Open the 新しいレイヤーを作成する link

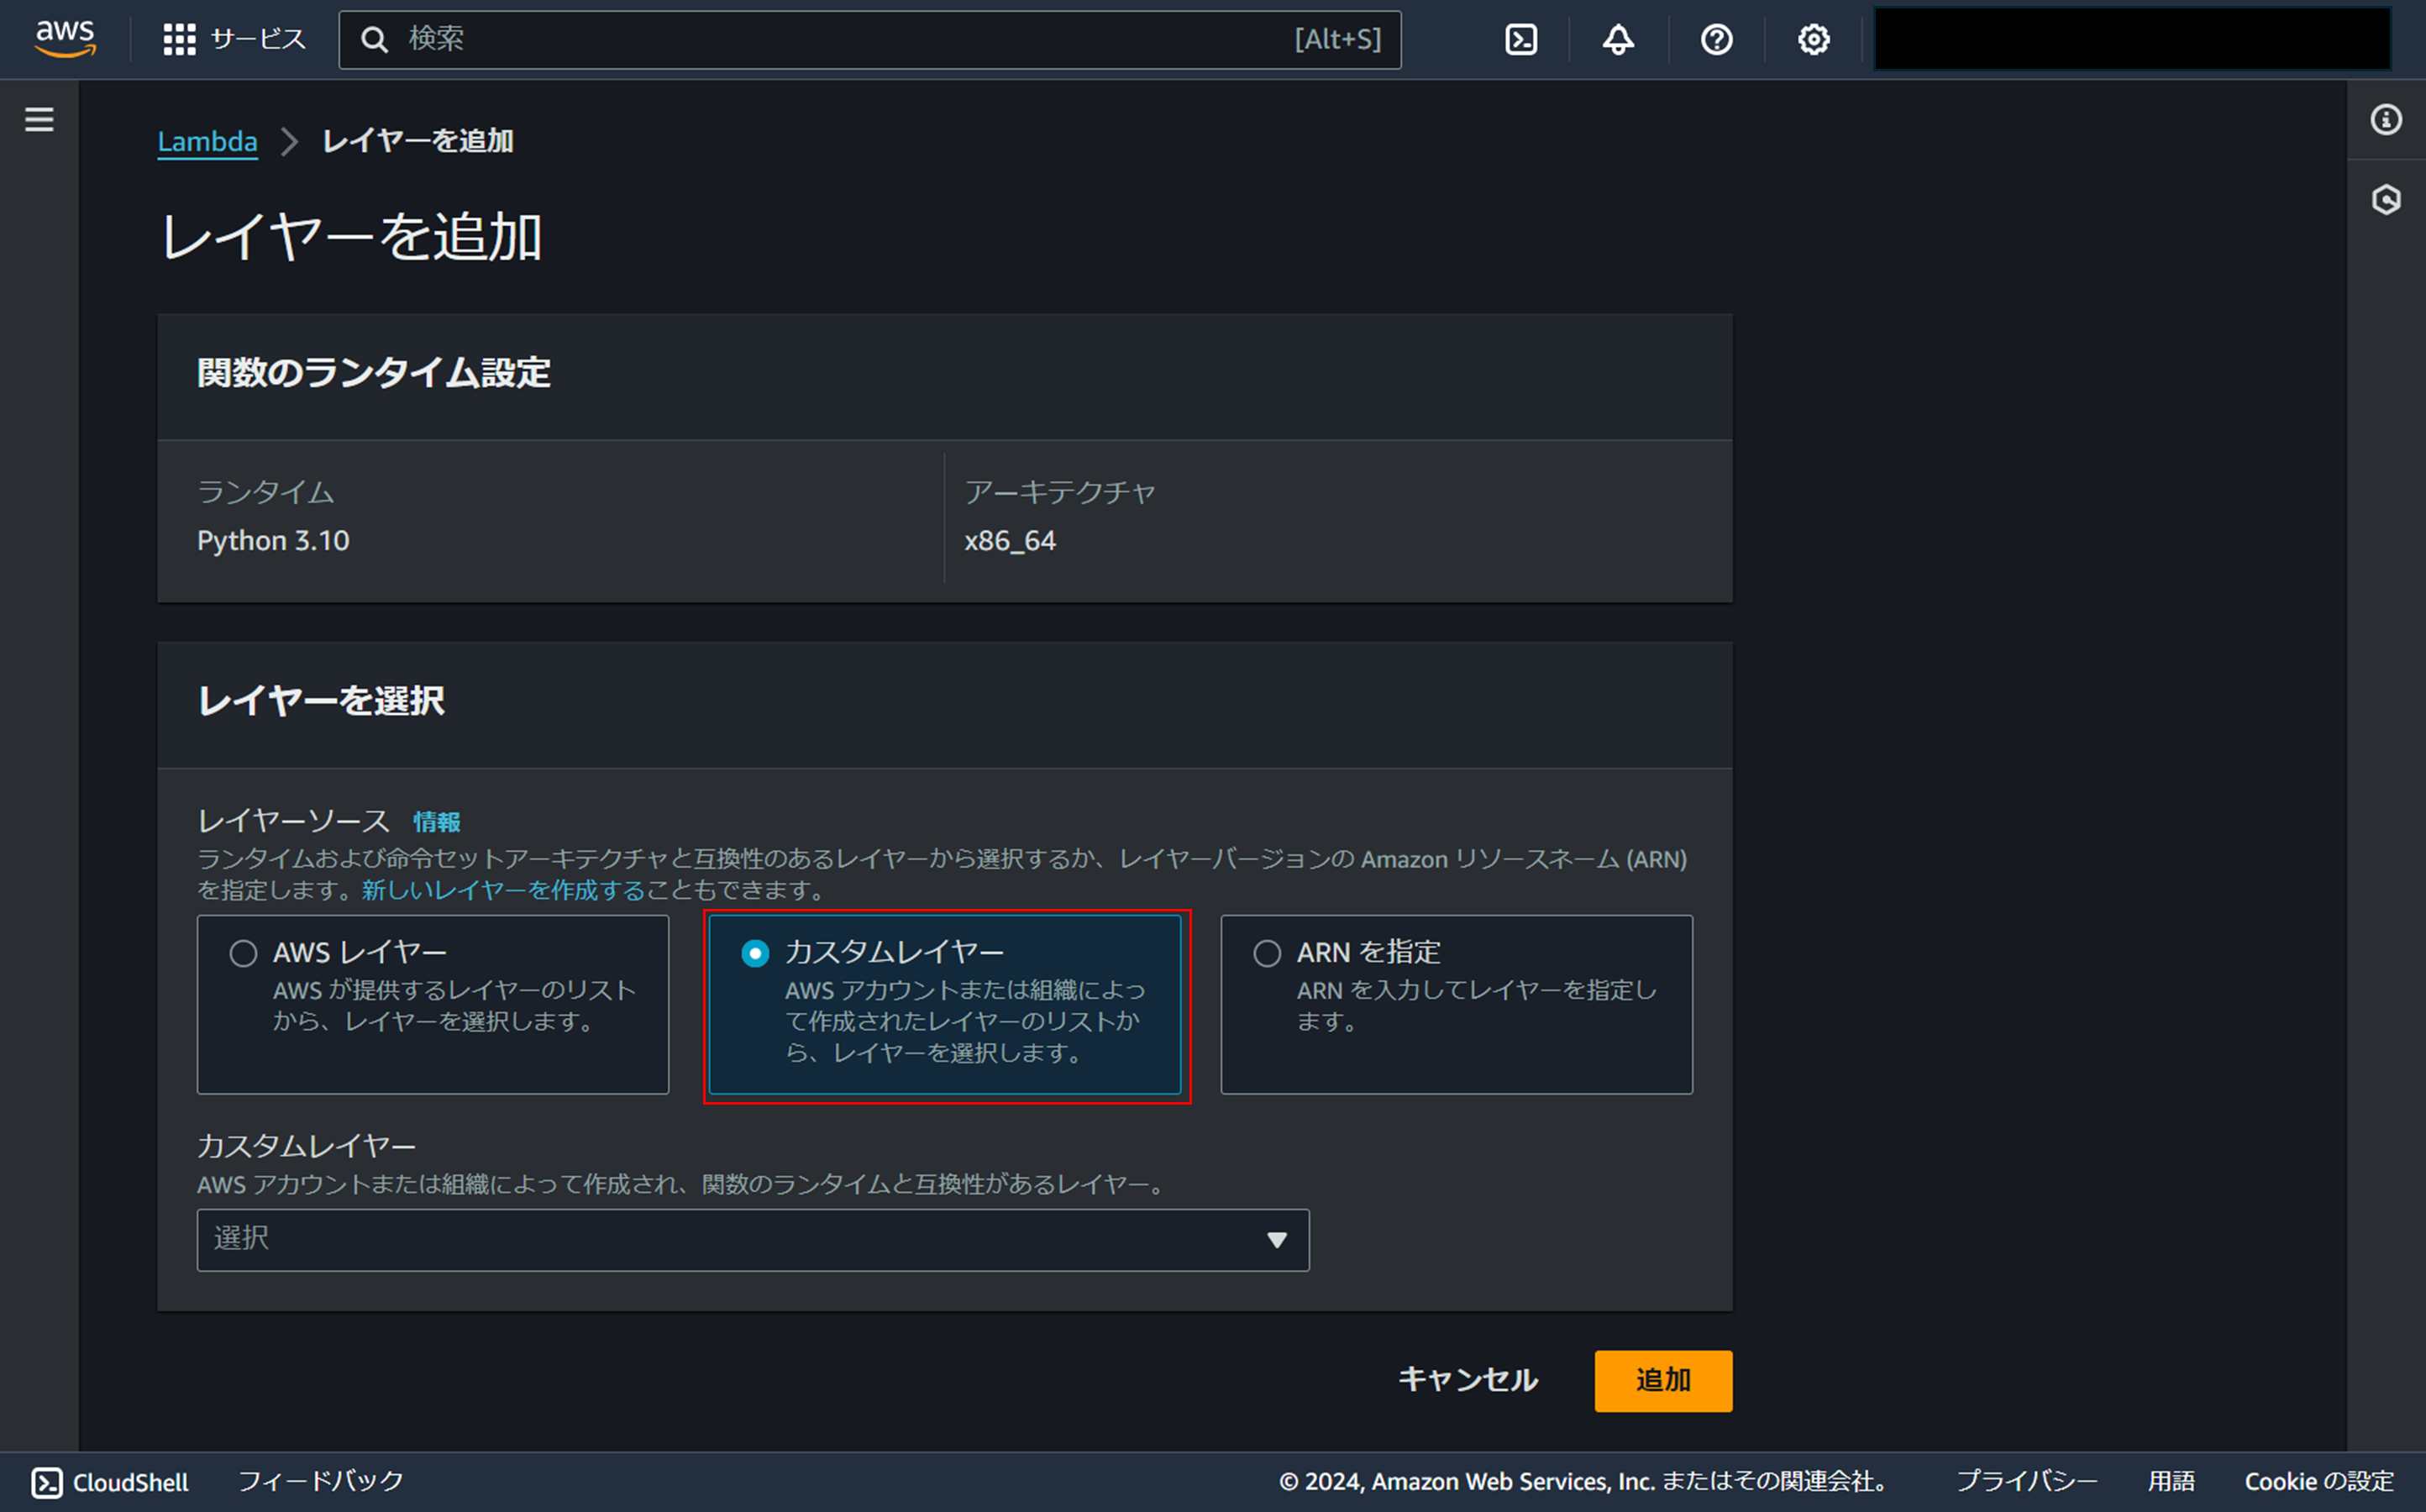tap(503, 890)
